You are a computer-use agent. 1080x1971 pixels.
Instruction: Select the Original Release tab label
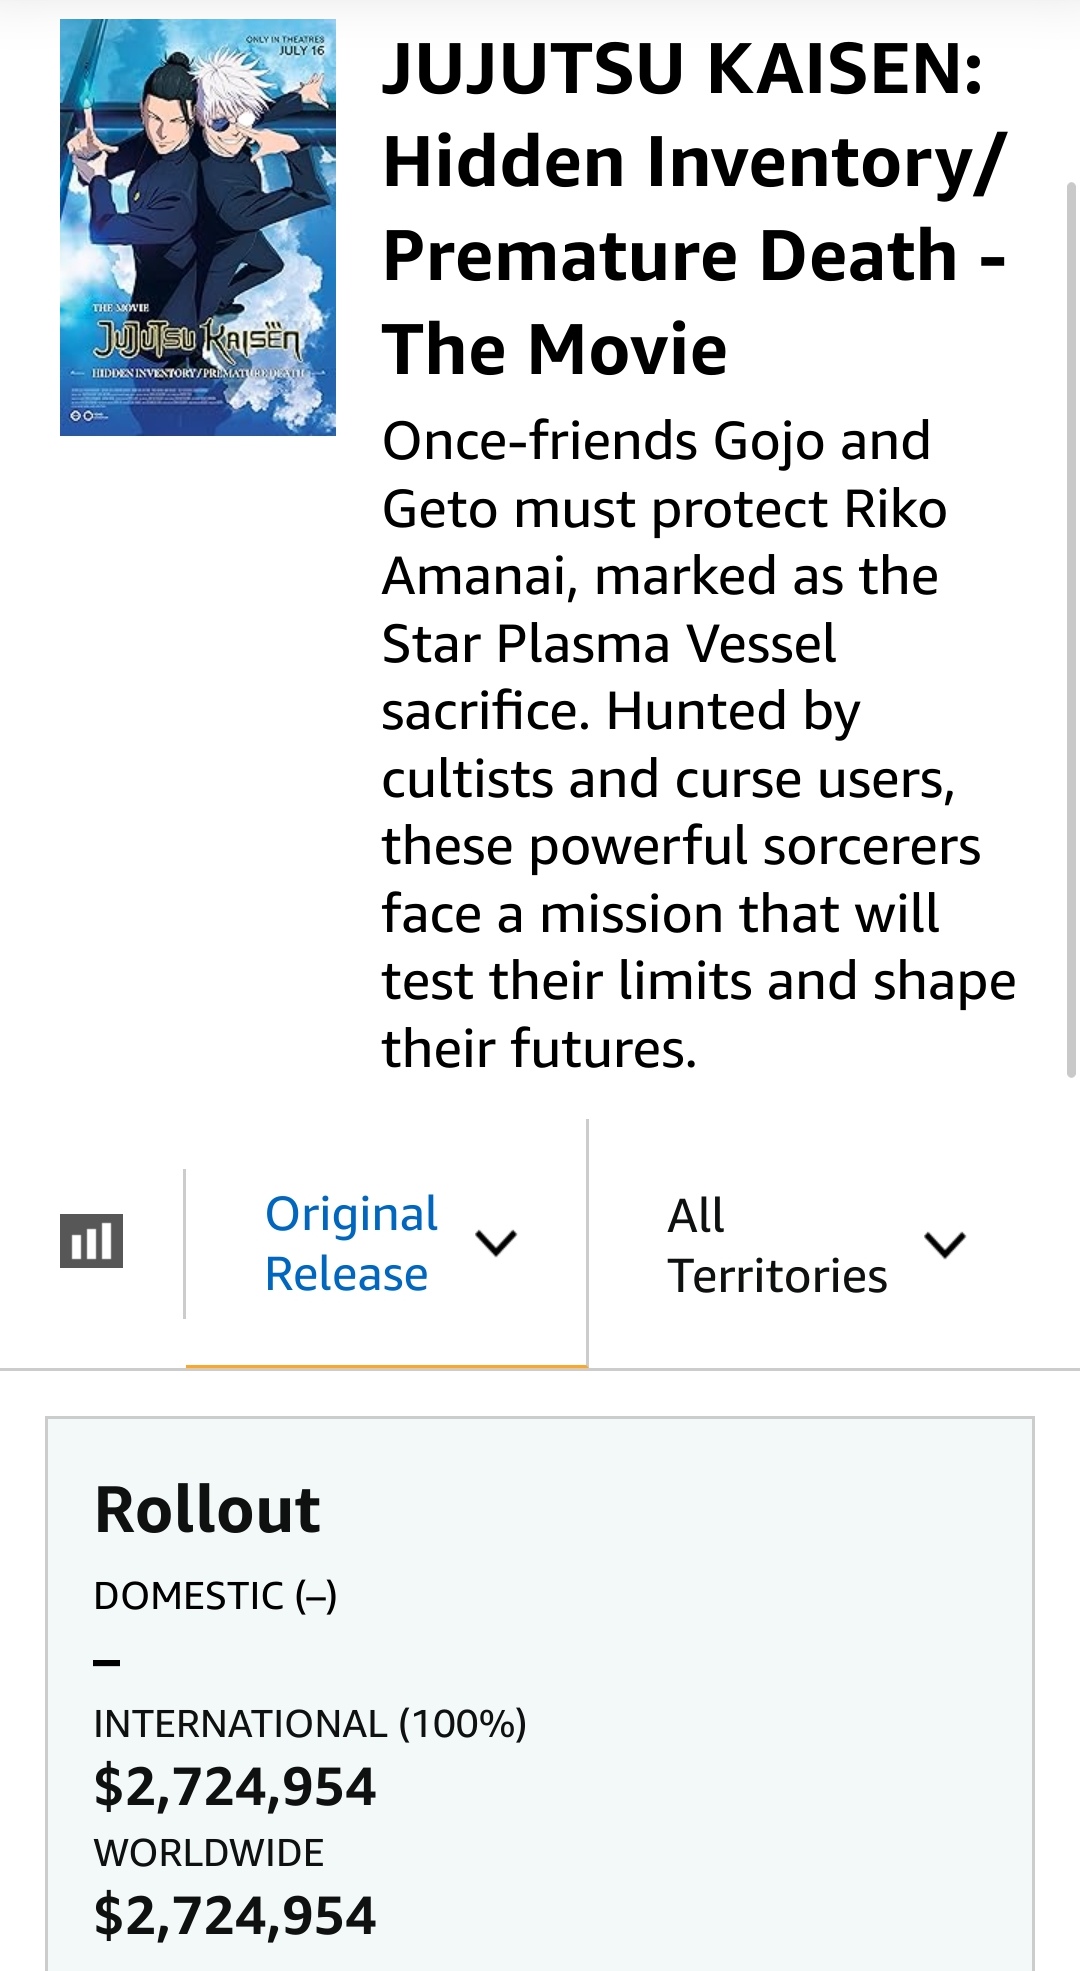coord(351,1243)
